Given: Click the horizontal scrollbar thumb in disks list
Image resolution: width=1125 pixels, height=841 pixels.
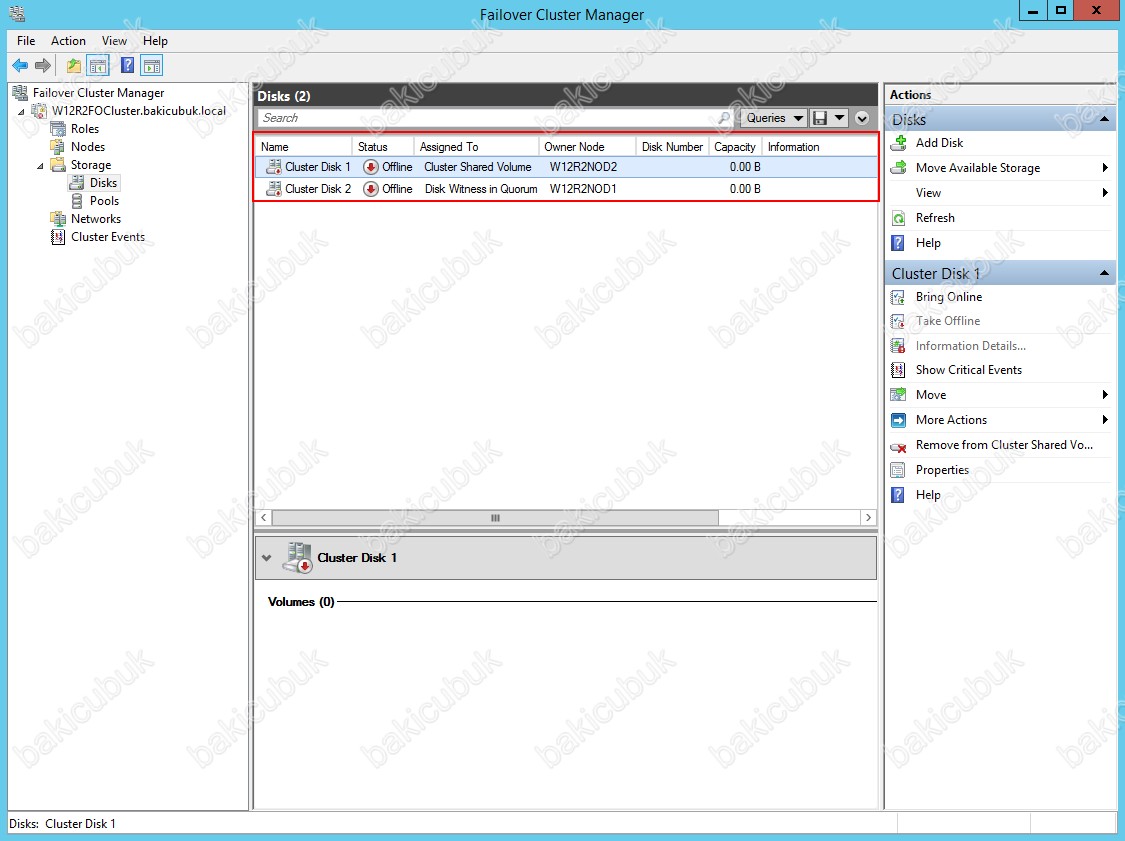Looking at the screenshot, I should 495,518.
